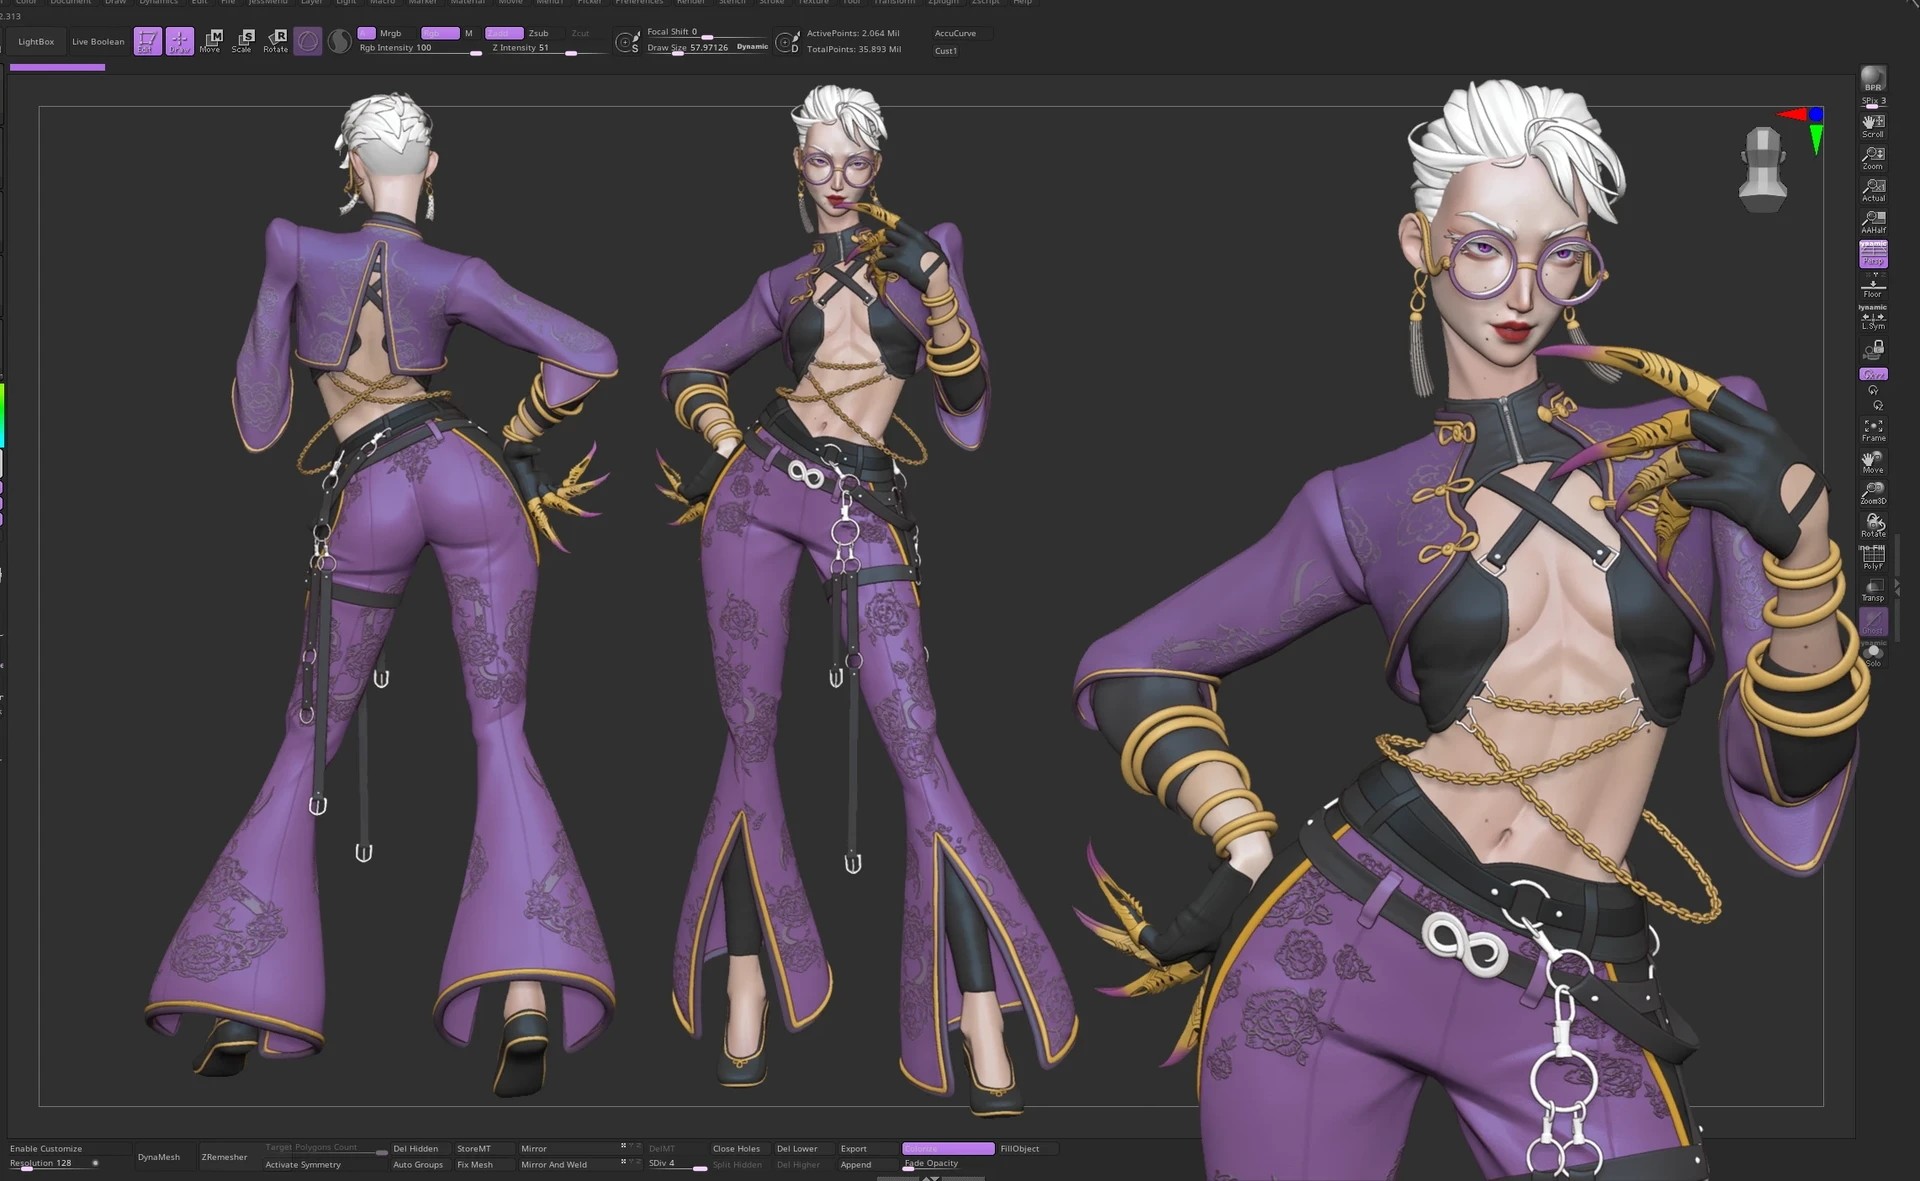This screenshot has width=1920, height=1181.
Task: Toggle the Colorize option
Action: 947,1148
